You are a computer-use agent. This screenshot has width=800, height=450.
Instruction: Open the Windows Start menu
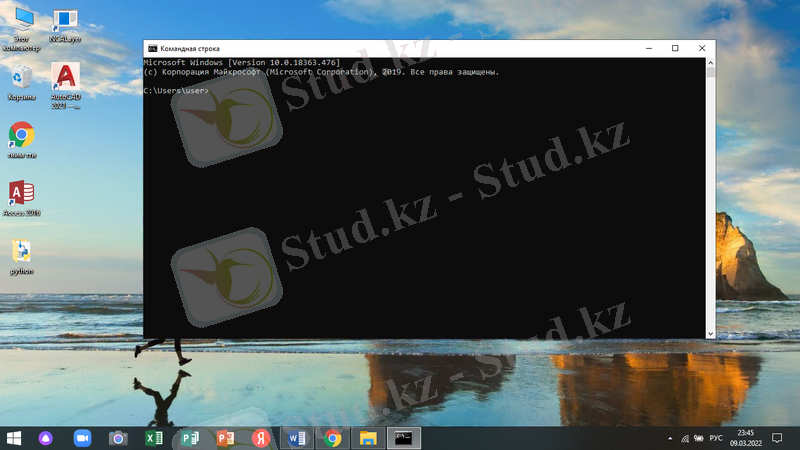click(14, 438)
